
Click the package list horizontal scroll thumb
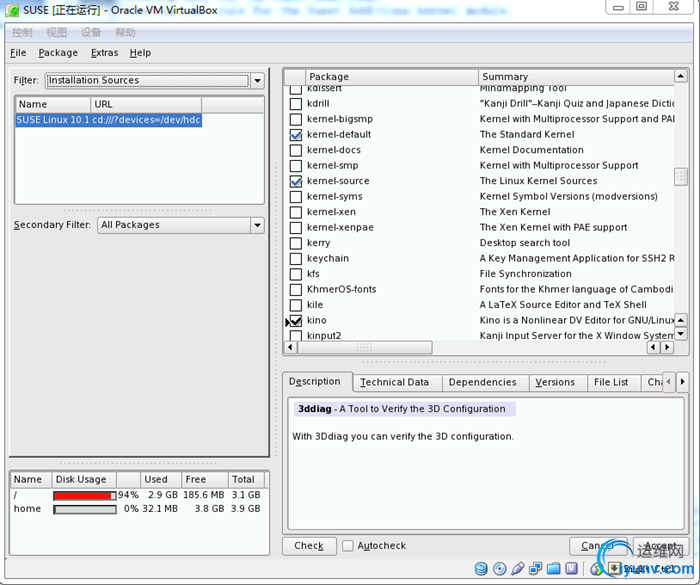tap(365, 347)
